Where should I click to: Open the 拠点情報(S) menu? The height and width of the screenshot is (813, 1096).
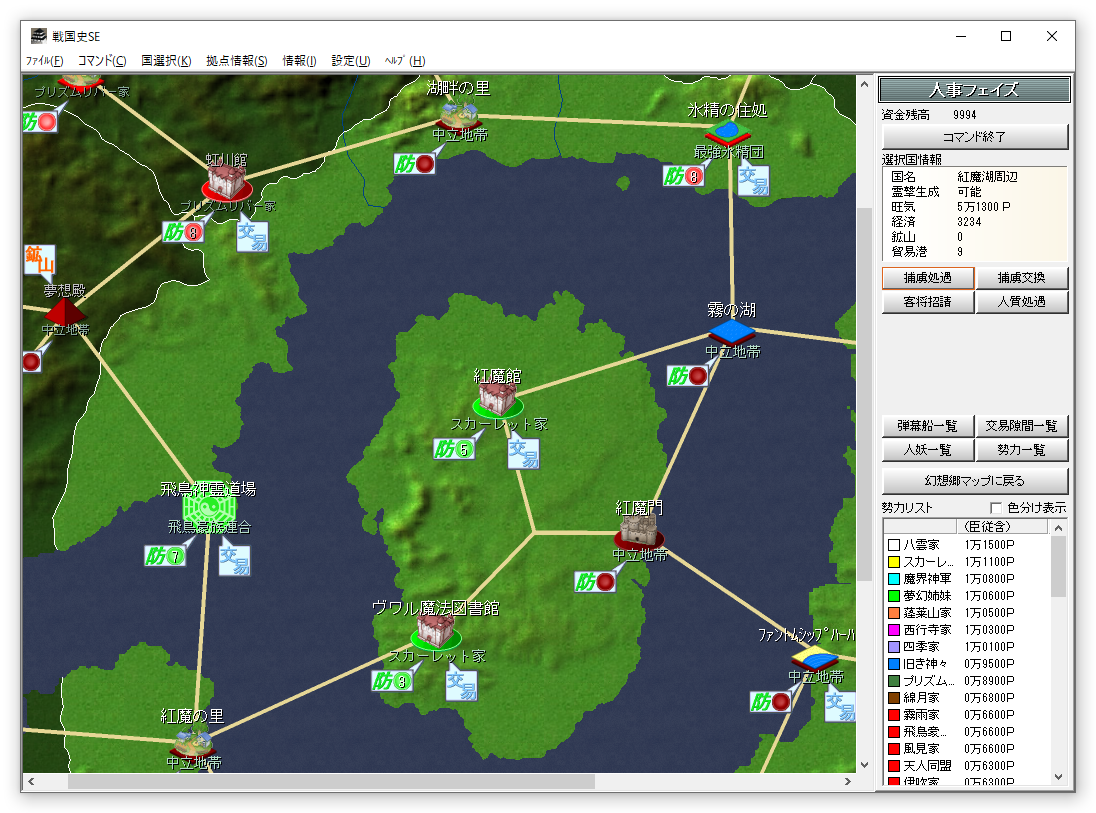tap(236, 61)
